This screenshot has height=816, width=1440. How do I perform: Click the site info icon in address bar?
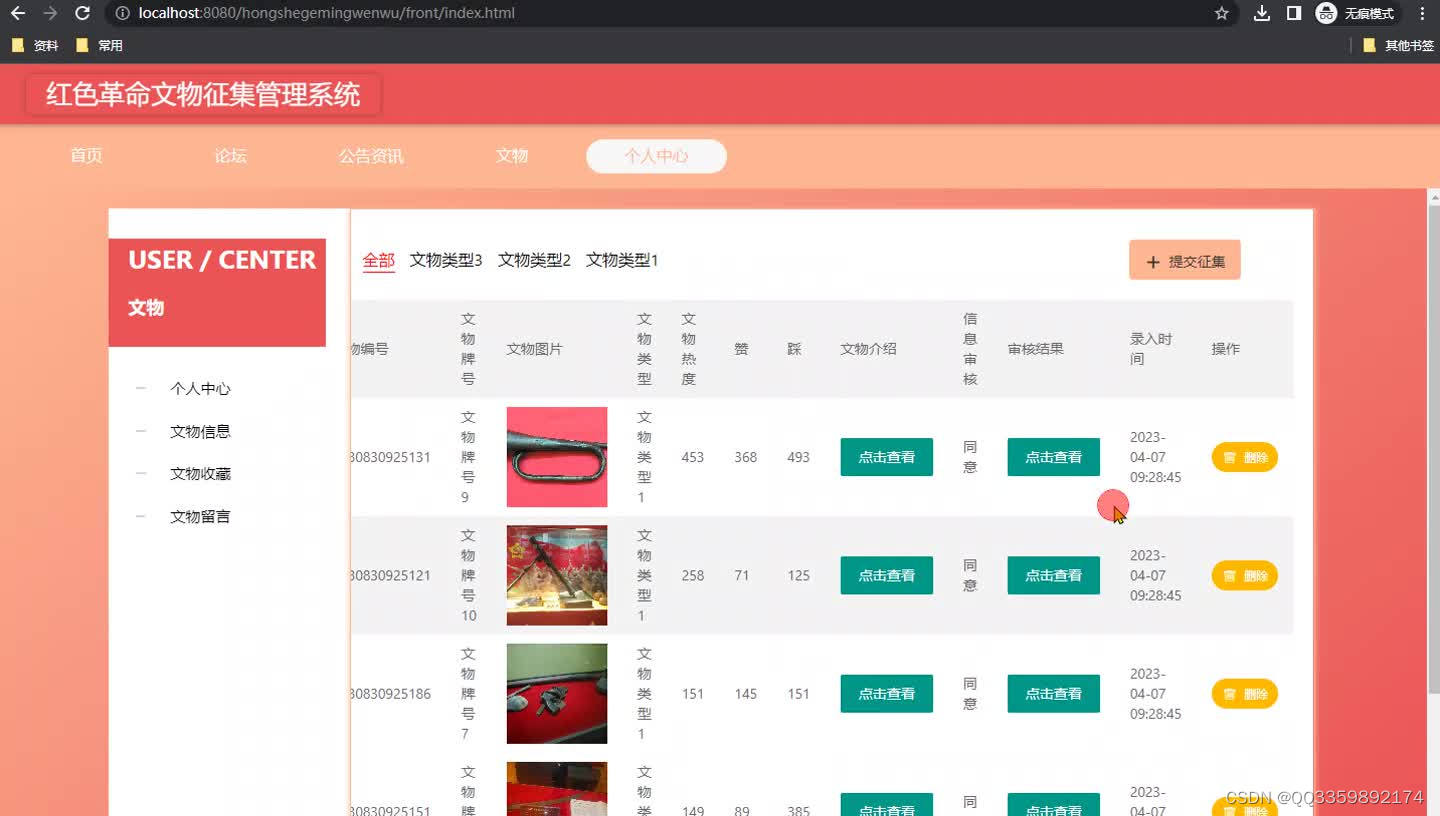coord(122,14)
